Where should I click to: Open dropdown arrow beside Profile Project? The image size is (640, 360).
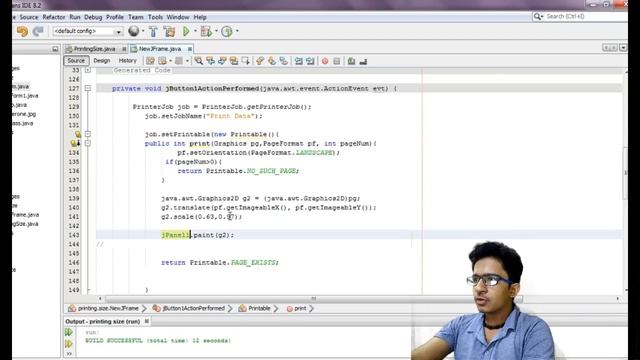(237, 31)
